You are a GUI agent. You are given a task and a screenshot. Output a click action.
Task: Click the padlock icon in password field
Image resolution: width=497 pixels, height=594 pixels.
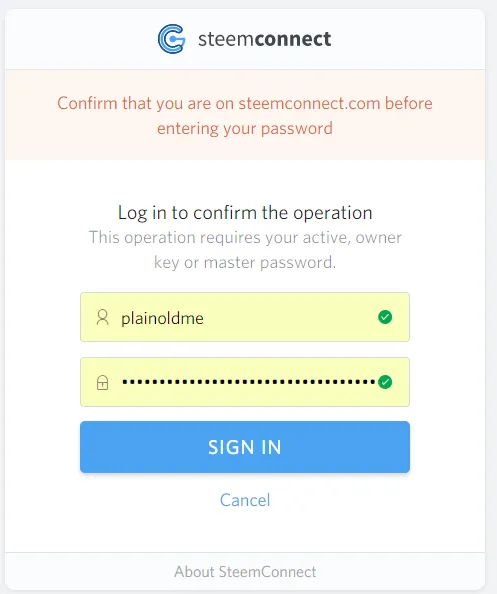102,383
